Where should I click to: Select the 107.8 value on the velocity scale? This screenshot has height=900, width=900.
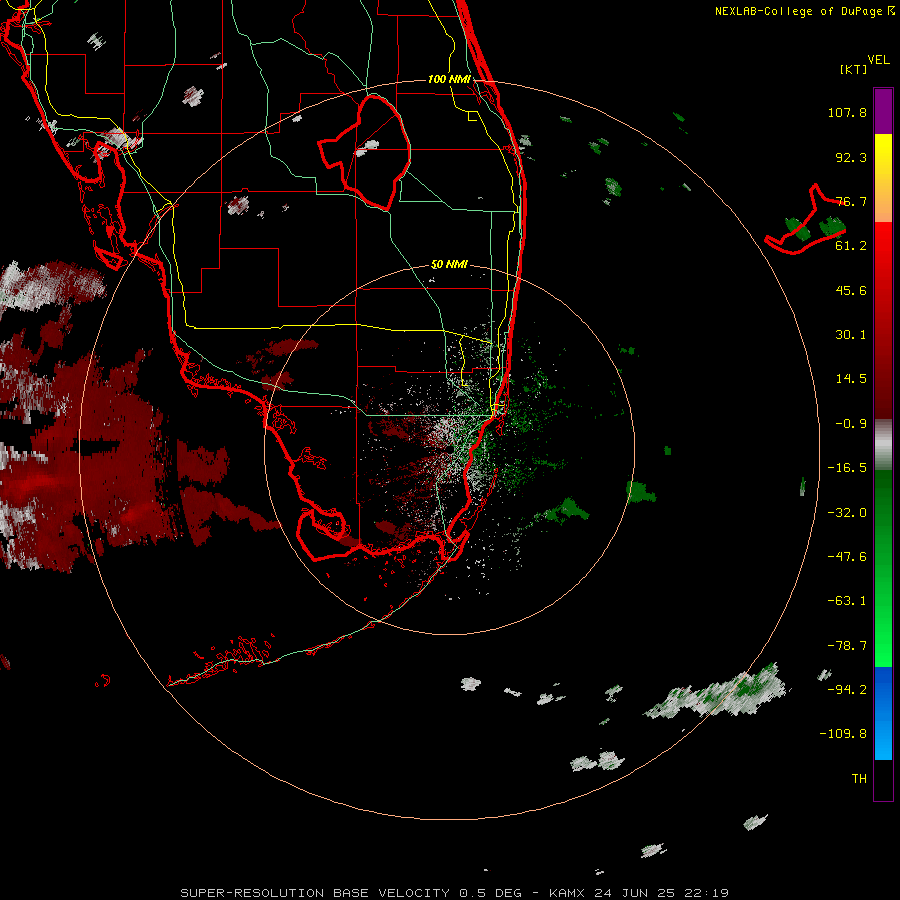[x=847, y=112]
